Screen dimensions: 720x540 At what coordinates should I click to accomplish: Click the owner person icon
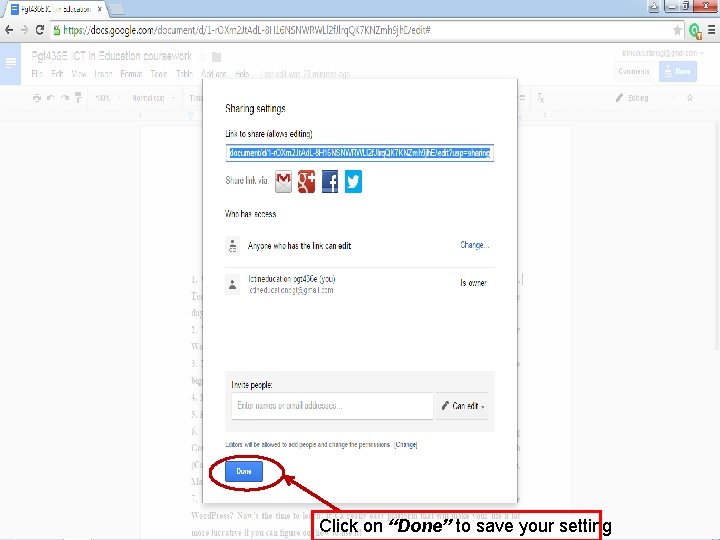click(233, 285)
